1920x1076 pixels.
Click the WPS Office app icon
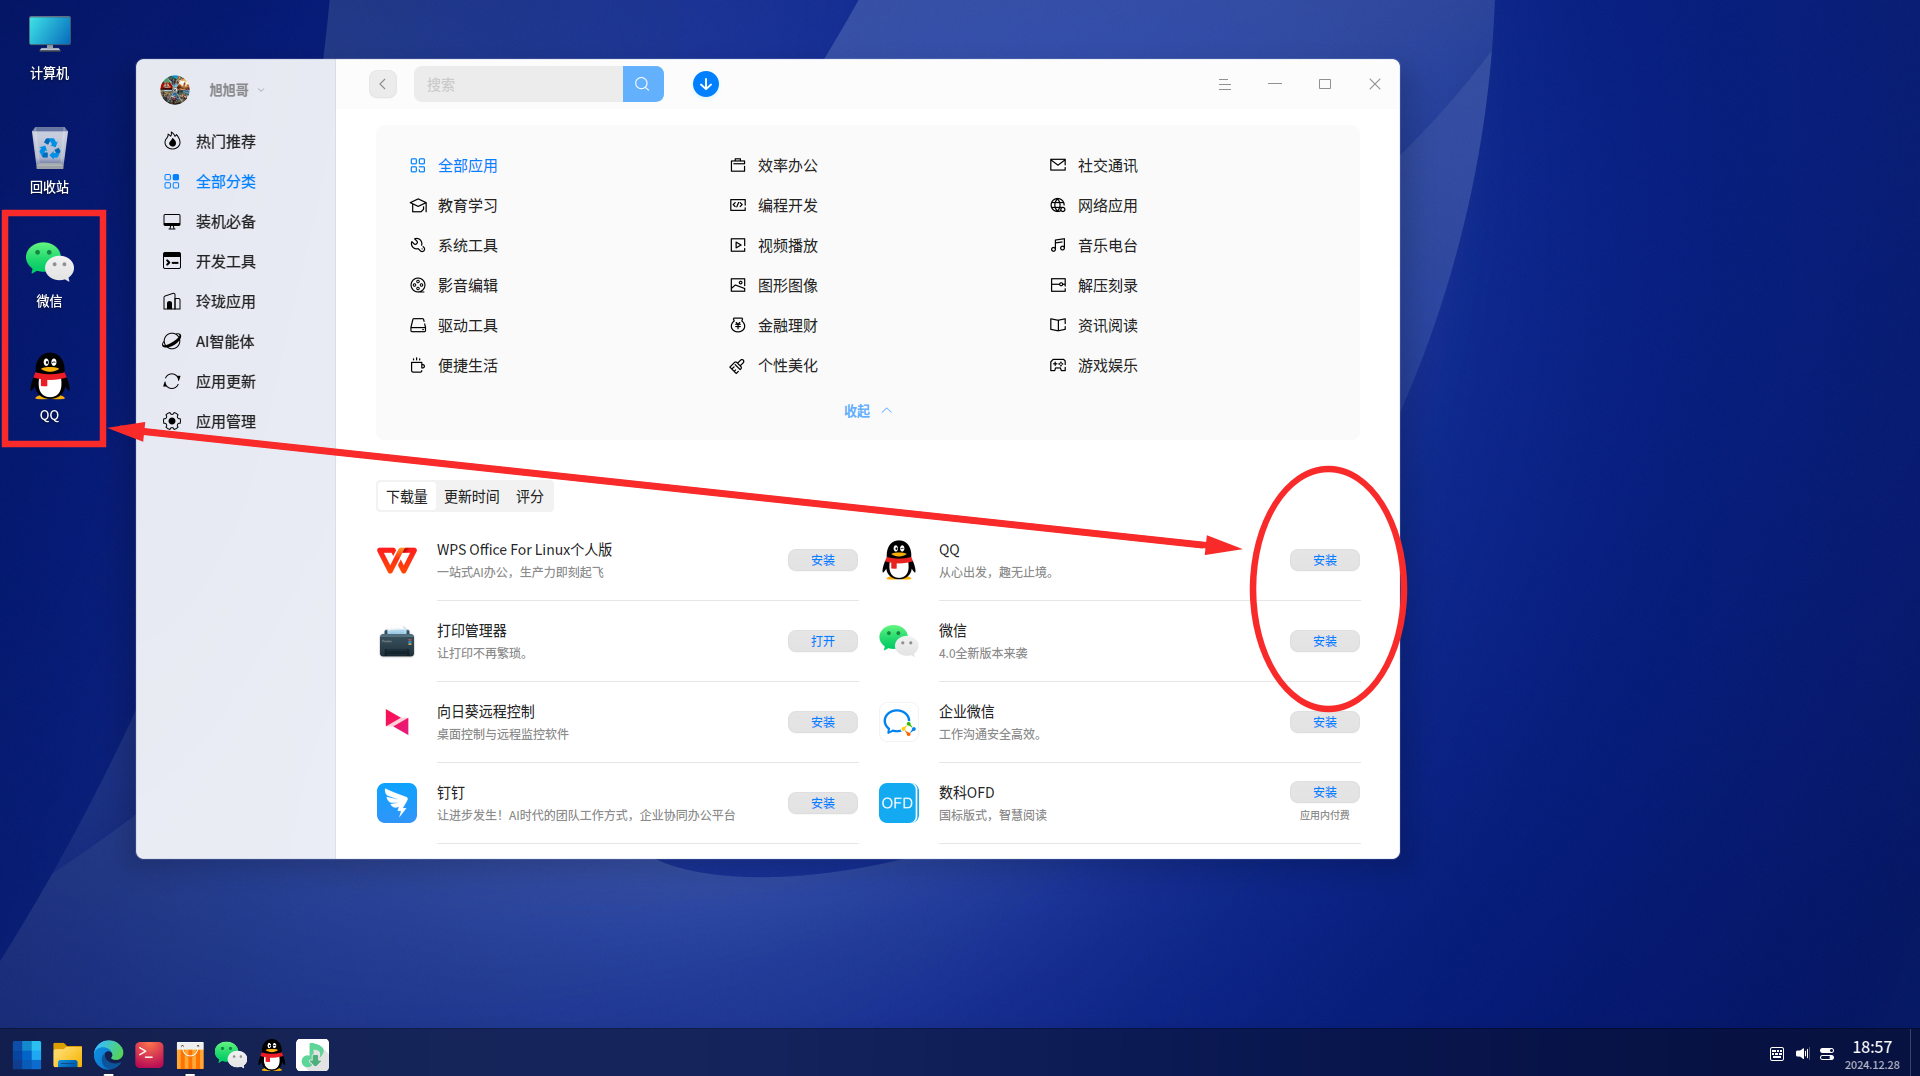pyautogui.click(x=397, y=560)
